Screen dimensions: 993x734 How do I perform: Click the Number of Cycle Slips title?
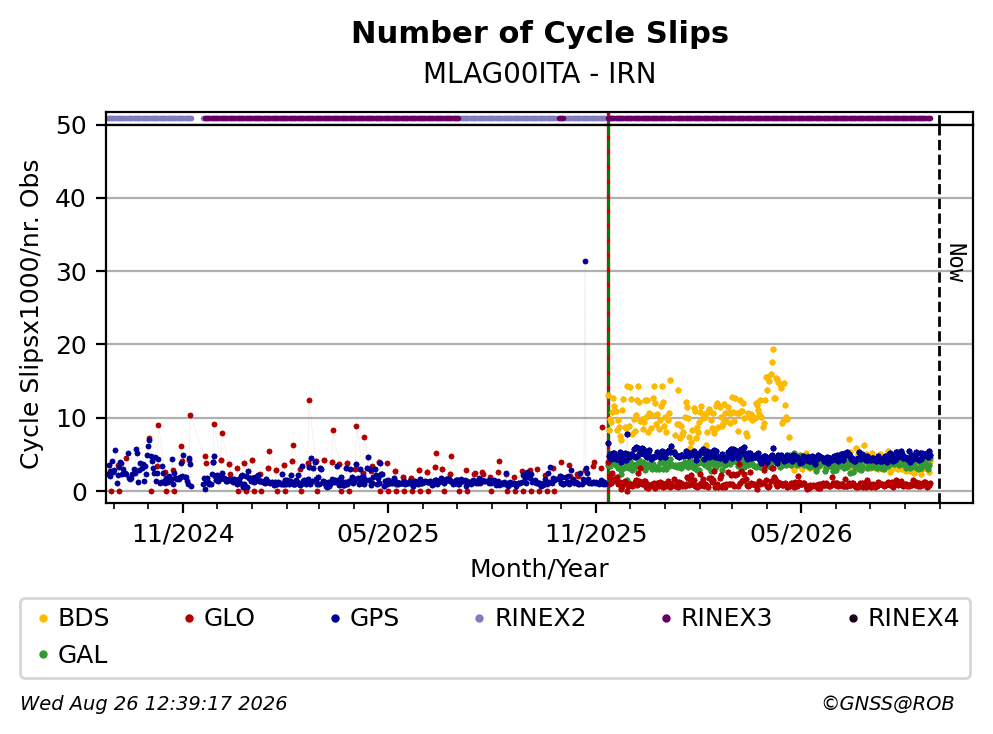point(540,33)
